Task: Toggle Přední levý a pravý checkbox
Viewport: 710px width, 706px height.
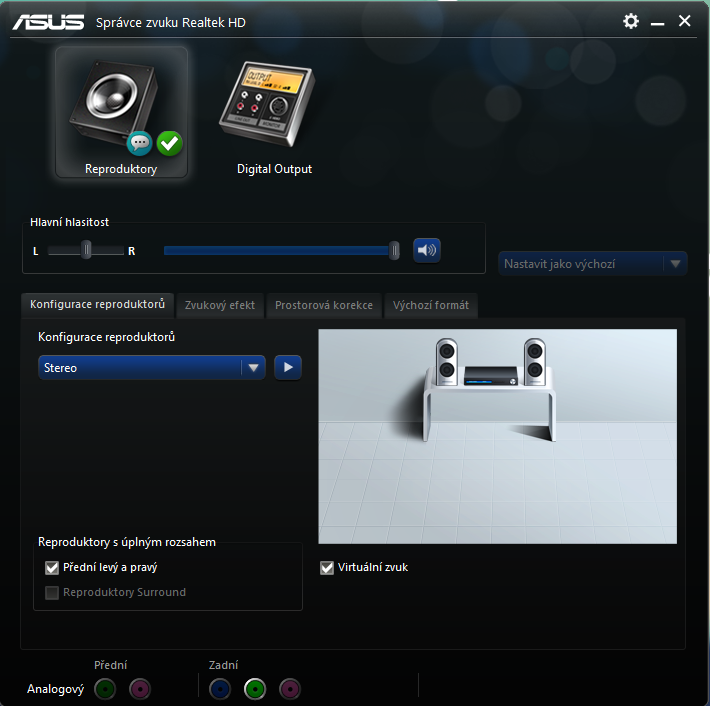Action: [52, 567]
